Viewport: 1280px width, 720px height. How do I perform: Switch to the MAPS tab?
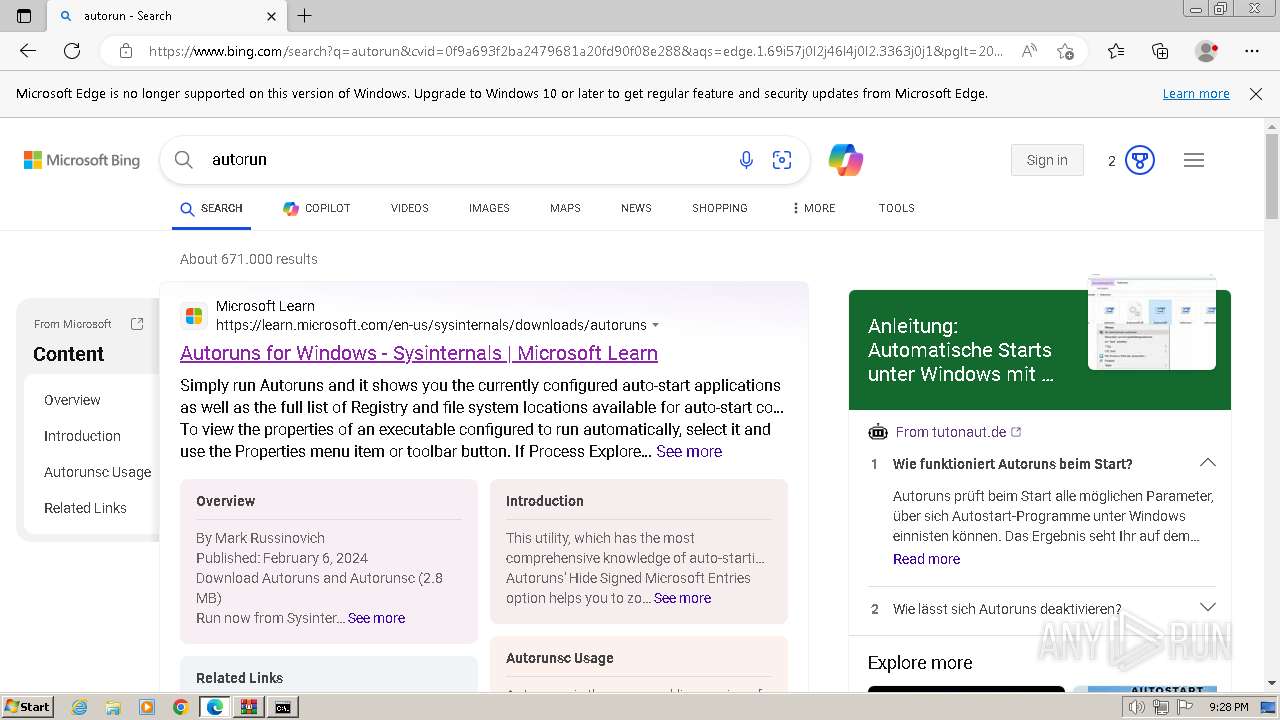tap(565, 208)
